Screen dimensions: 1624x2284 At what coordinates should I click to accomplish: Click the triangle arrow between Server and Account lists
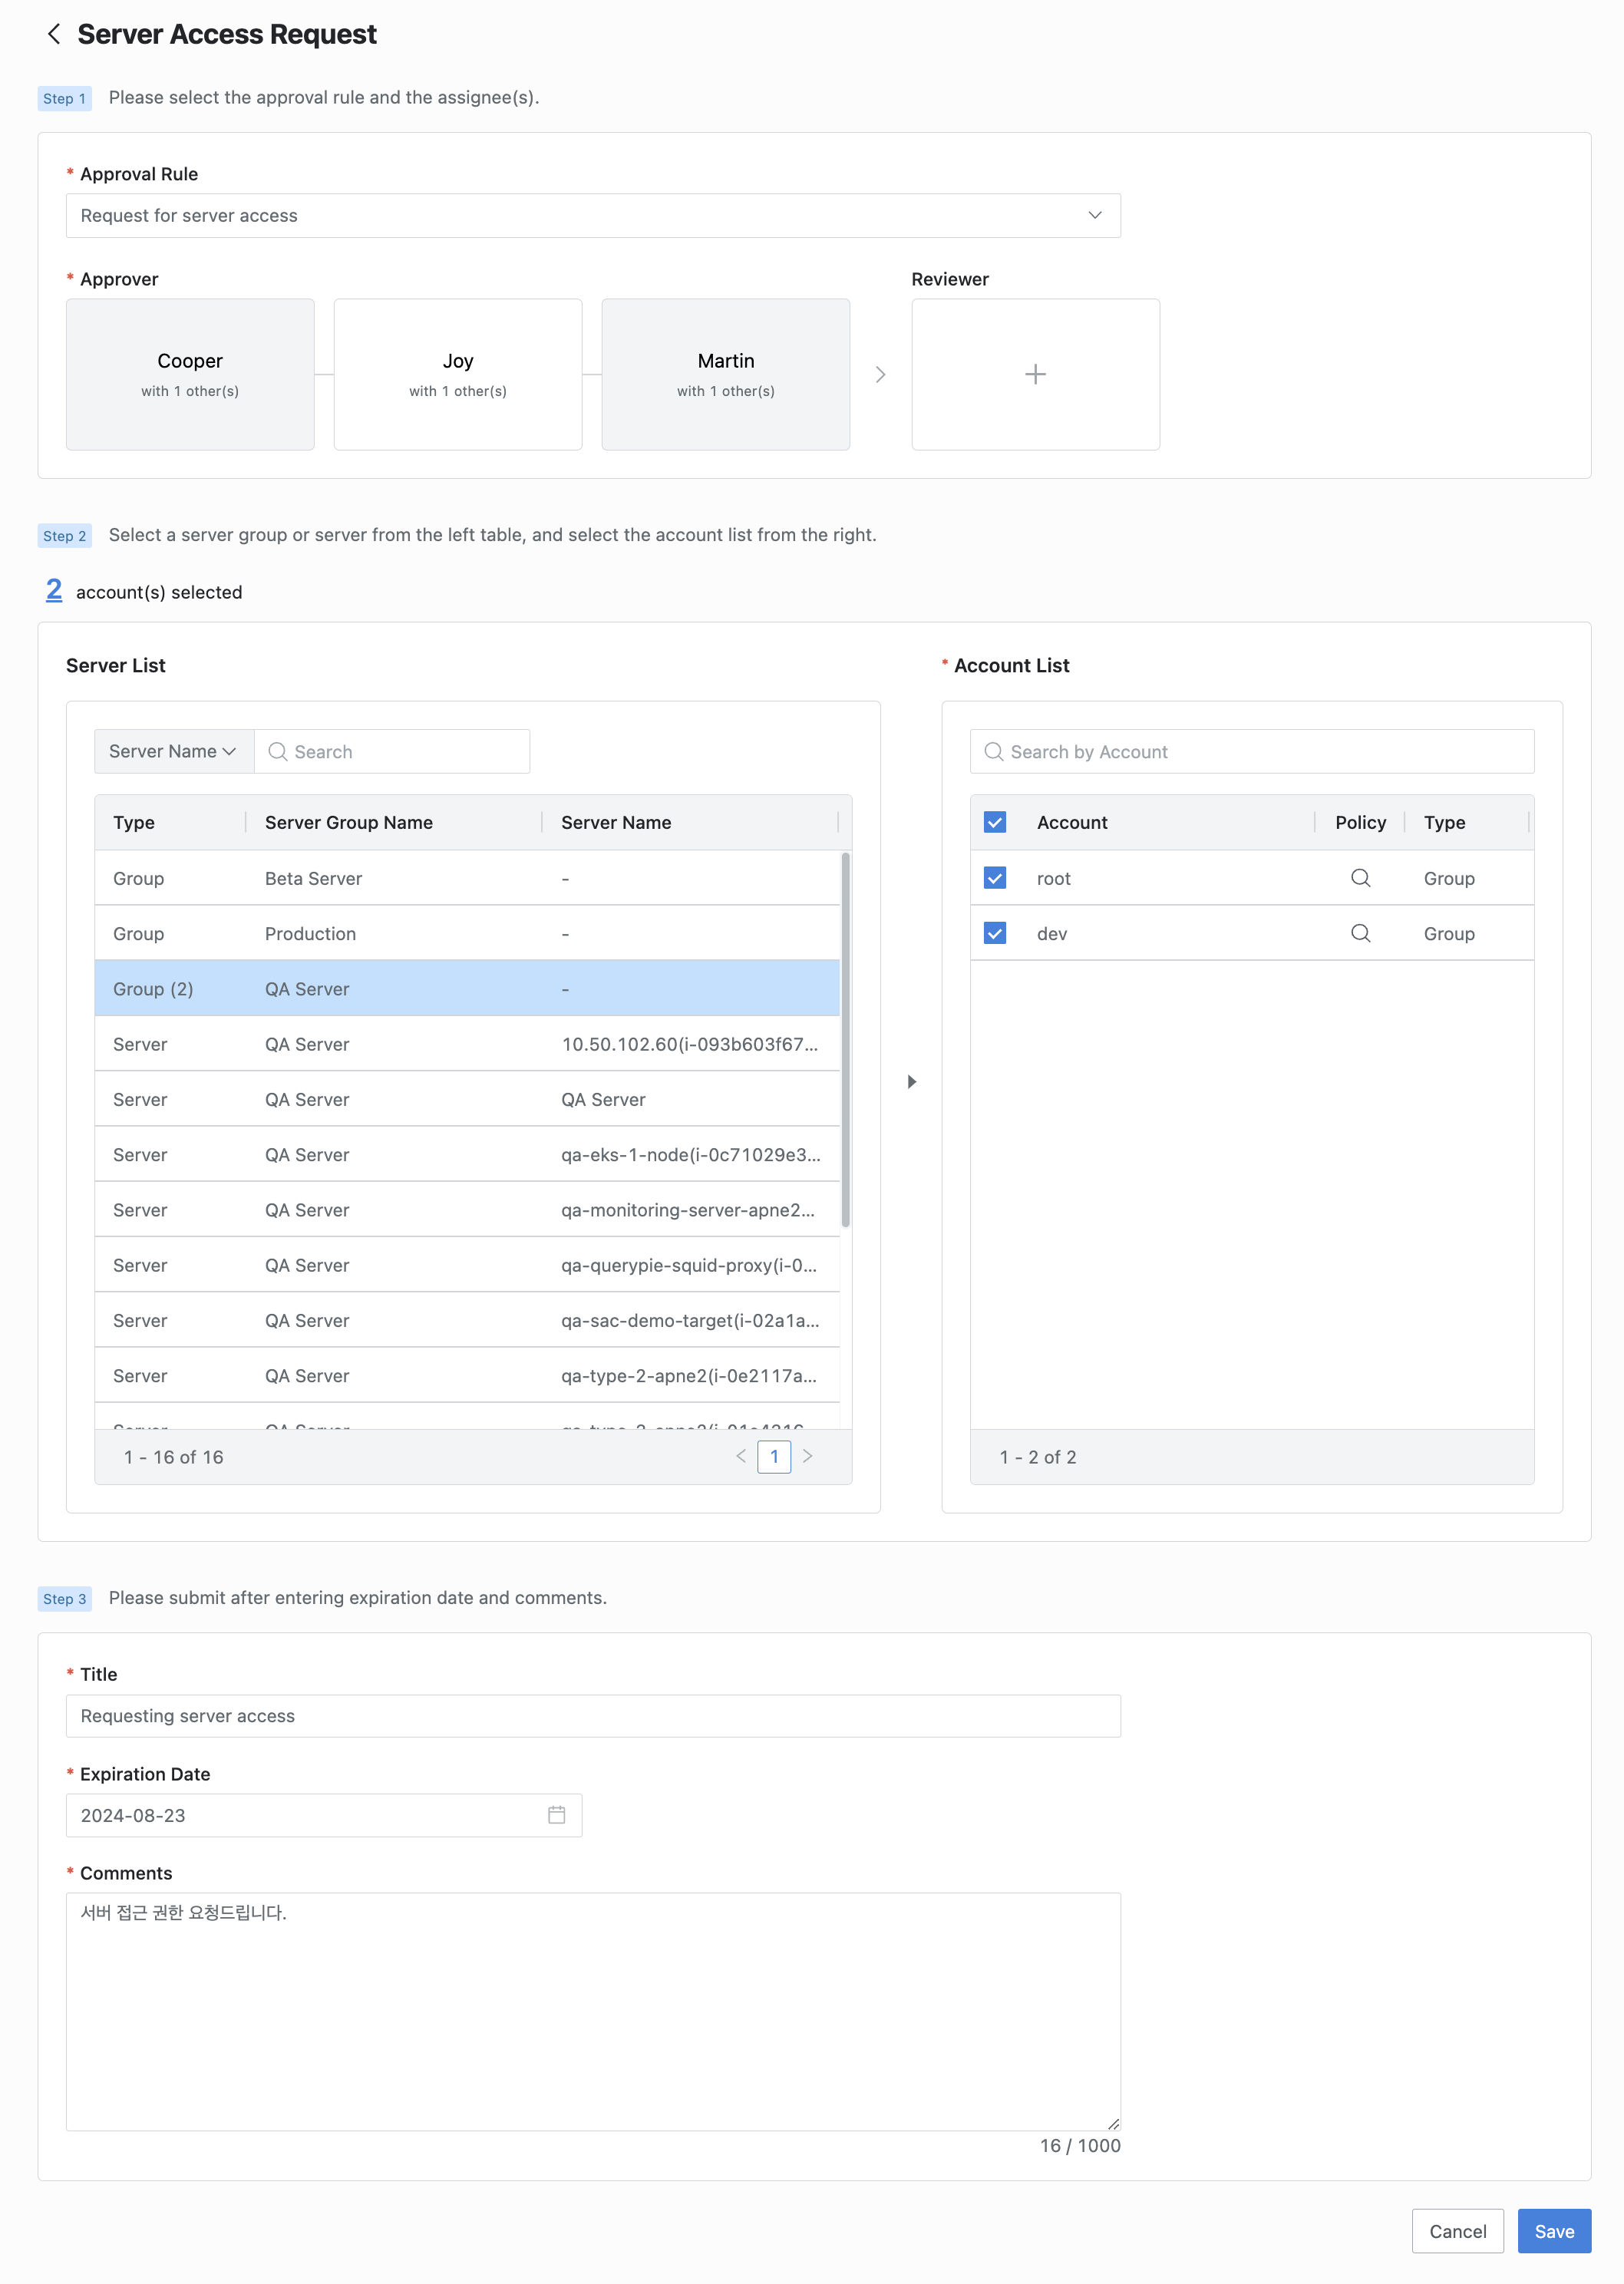click(x=911, y=1081)
